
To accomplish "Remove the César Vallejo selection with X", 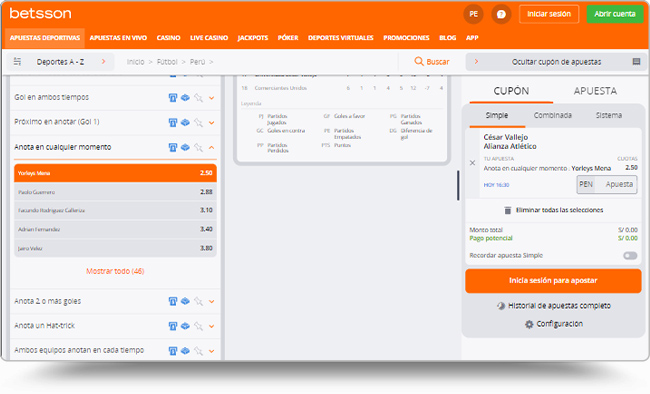I will (x=472, y=163).
